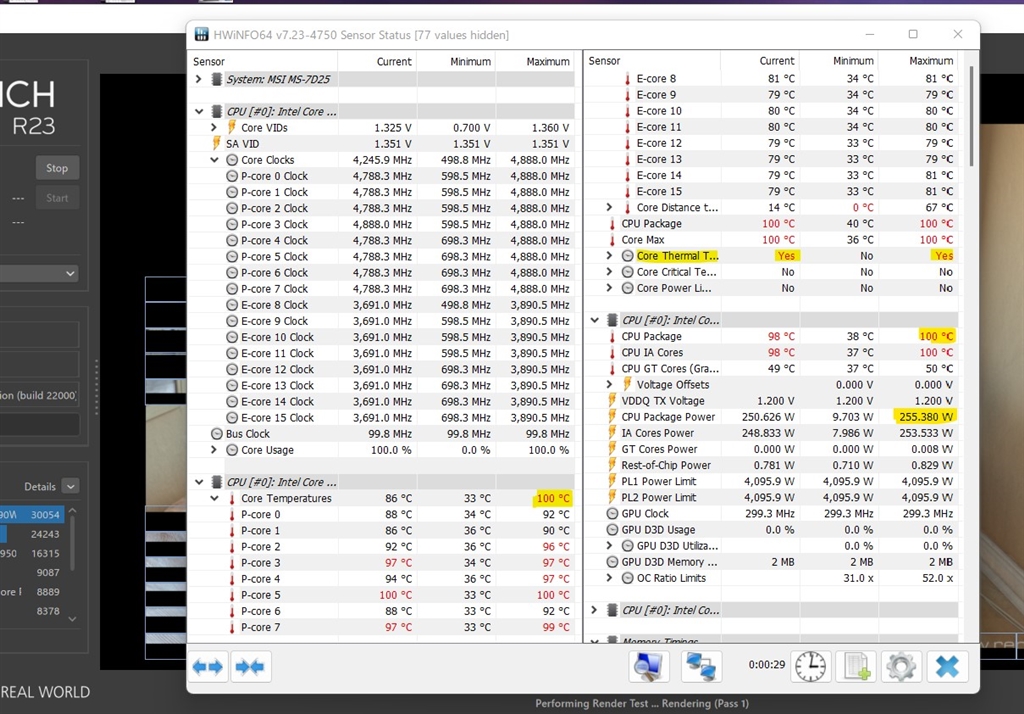The width and height of the screenshot is (1024, 714).
Task: Click the Stop button in Cinebench
Action: point(57,168)
